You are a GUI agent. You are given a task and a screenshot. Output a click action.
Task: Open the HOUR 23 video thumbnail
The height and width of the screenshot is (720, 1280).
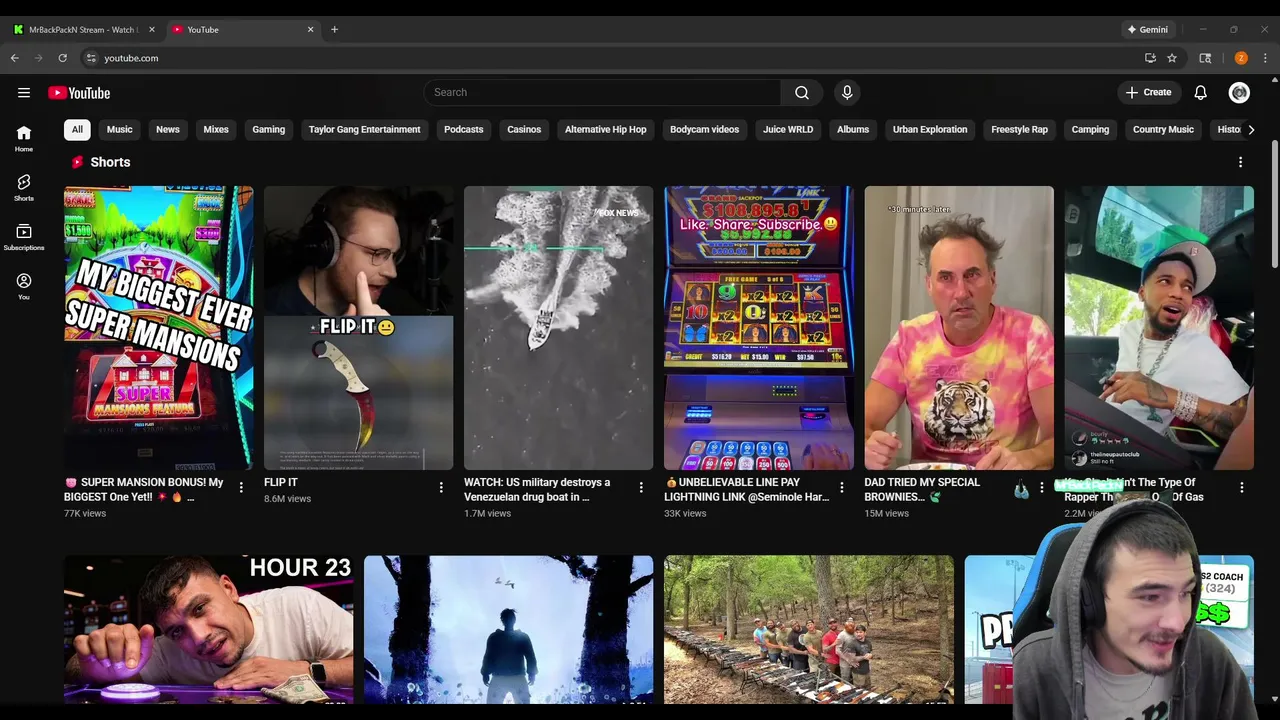coord(208,630)
